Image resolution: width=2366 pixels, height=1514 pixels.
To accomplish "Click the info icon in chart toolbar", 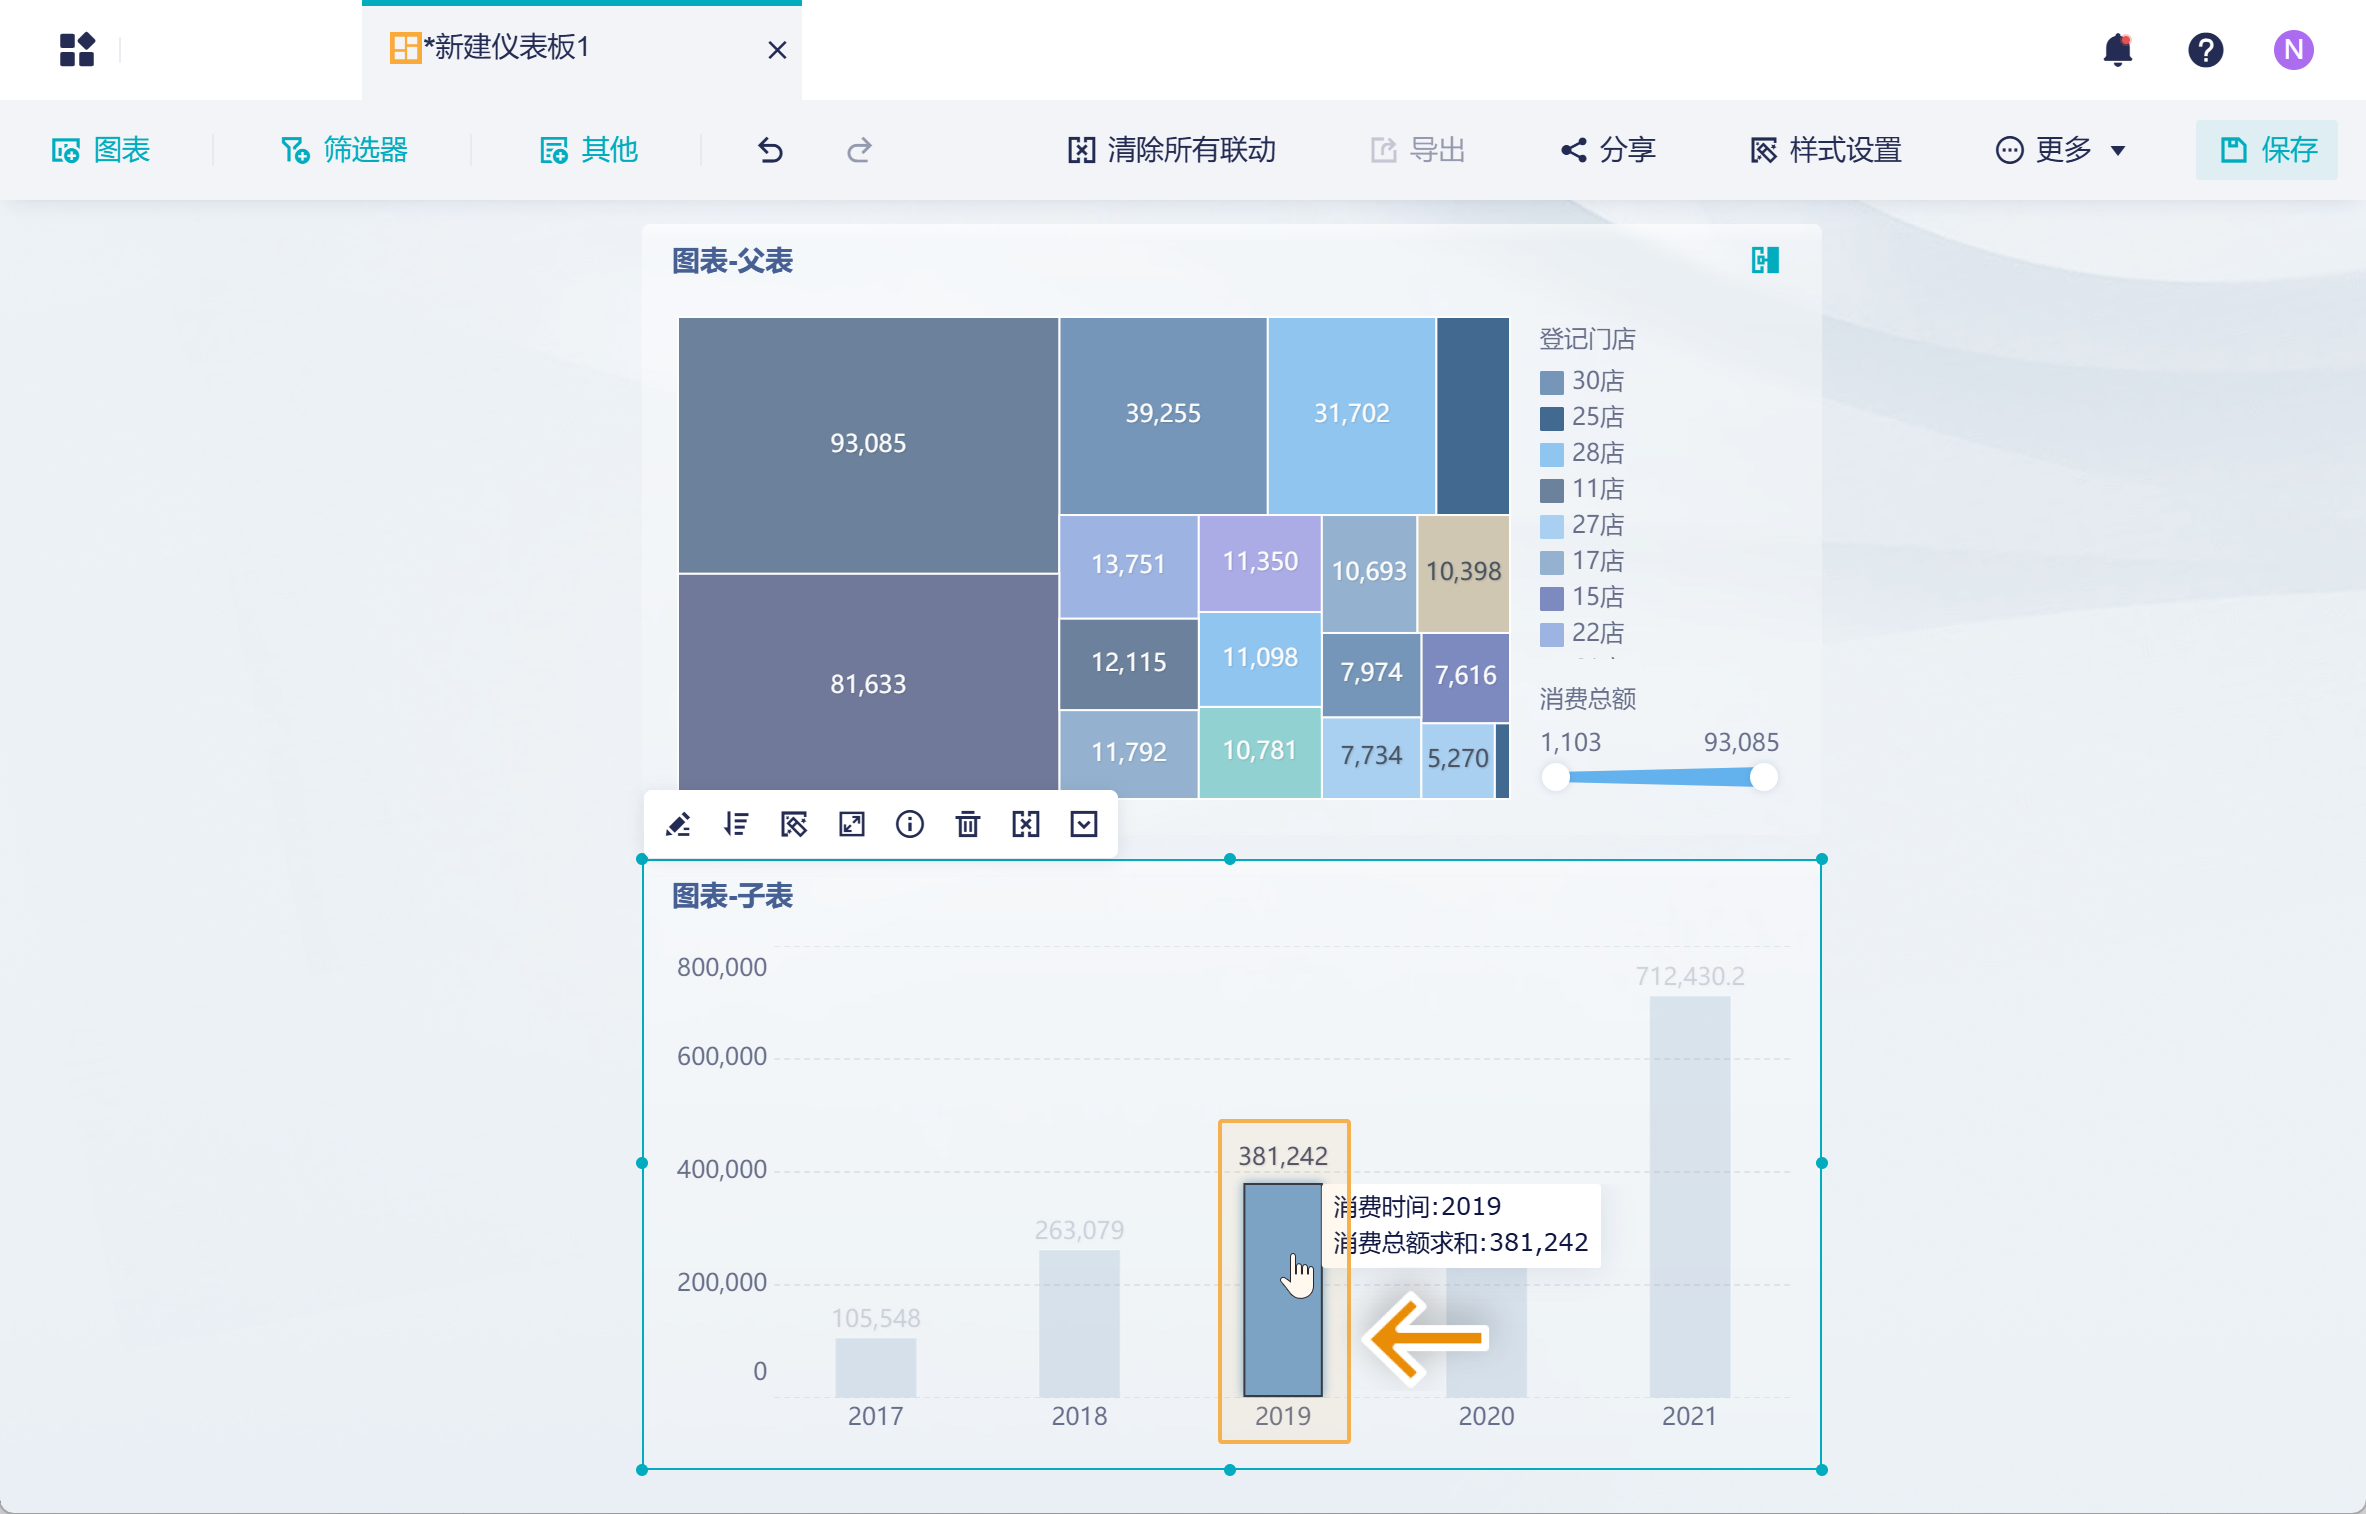I will pos(910,824).
